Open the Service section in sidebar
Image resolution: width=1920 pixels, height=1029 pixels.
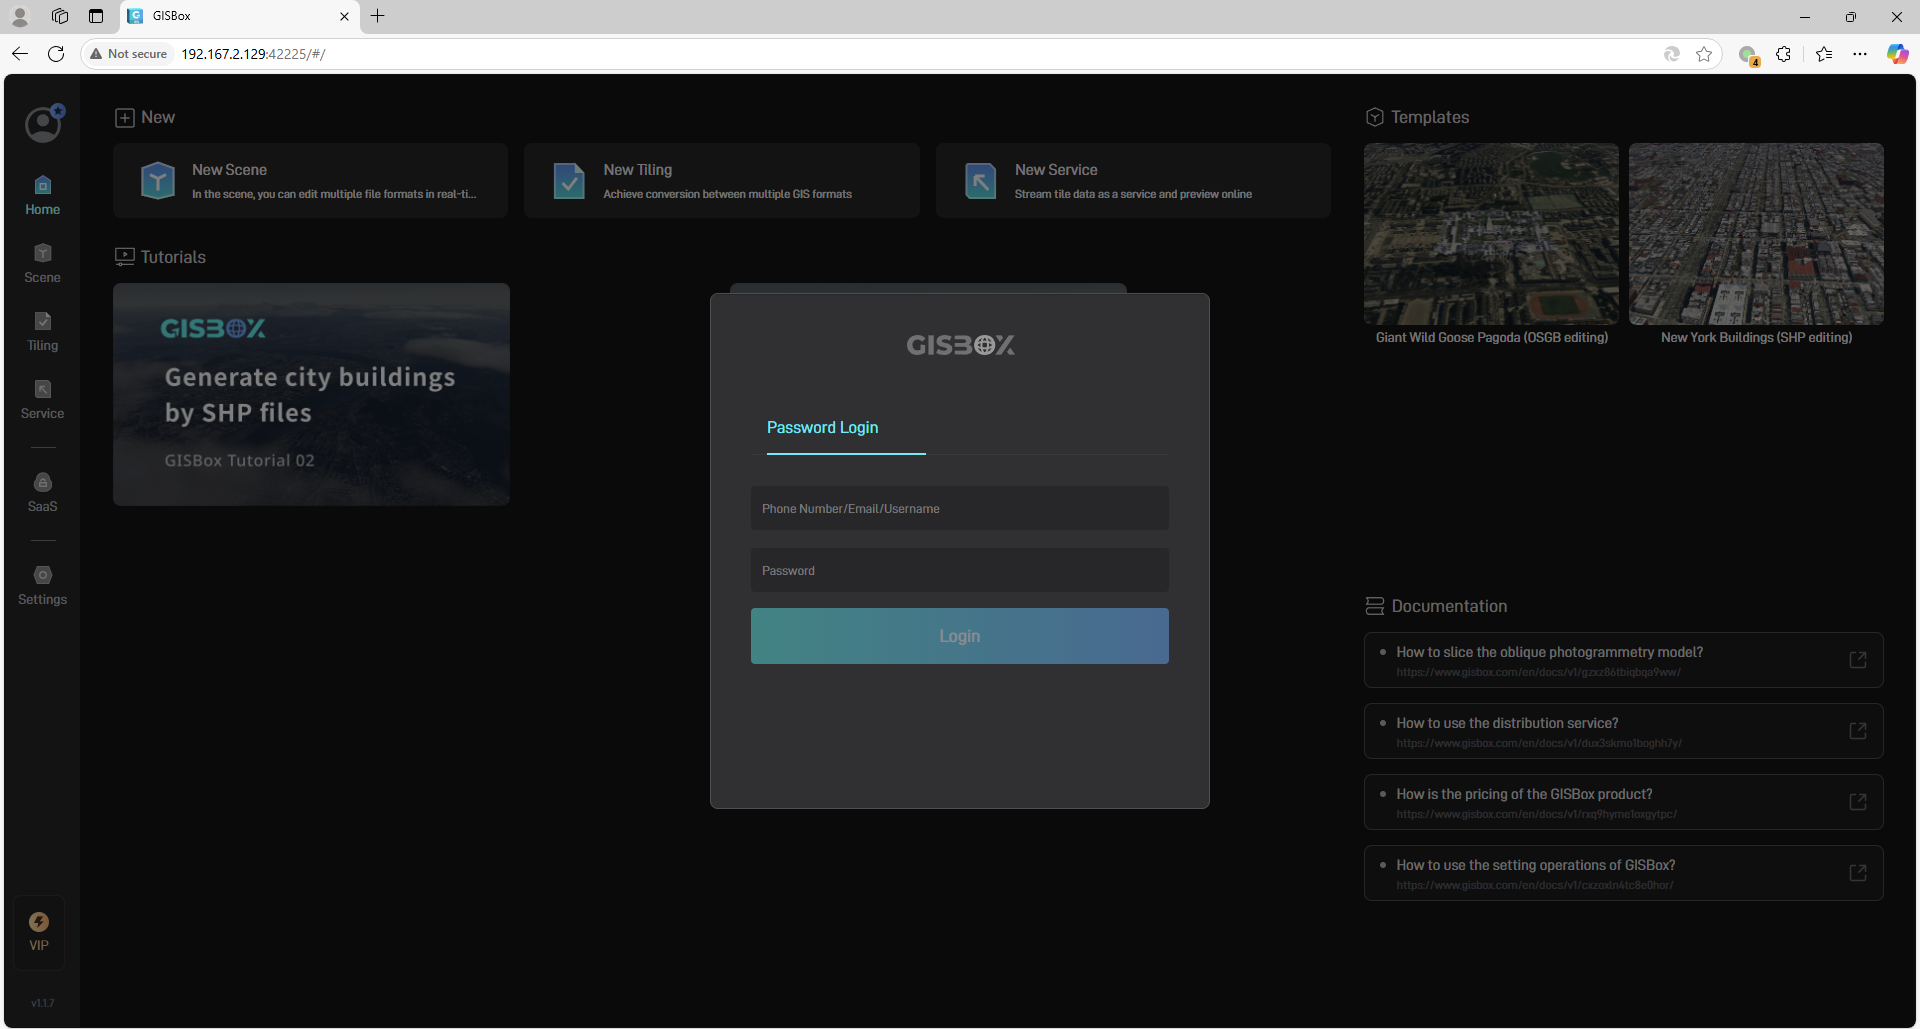click(x=42, y=399)
